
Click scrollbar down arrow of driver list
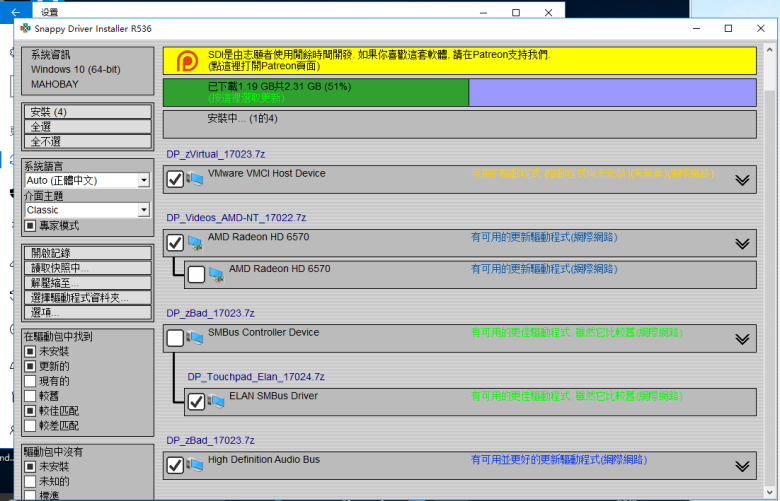(770, 492)
